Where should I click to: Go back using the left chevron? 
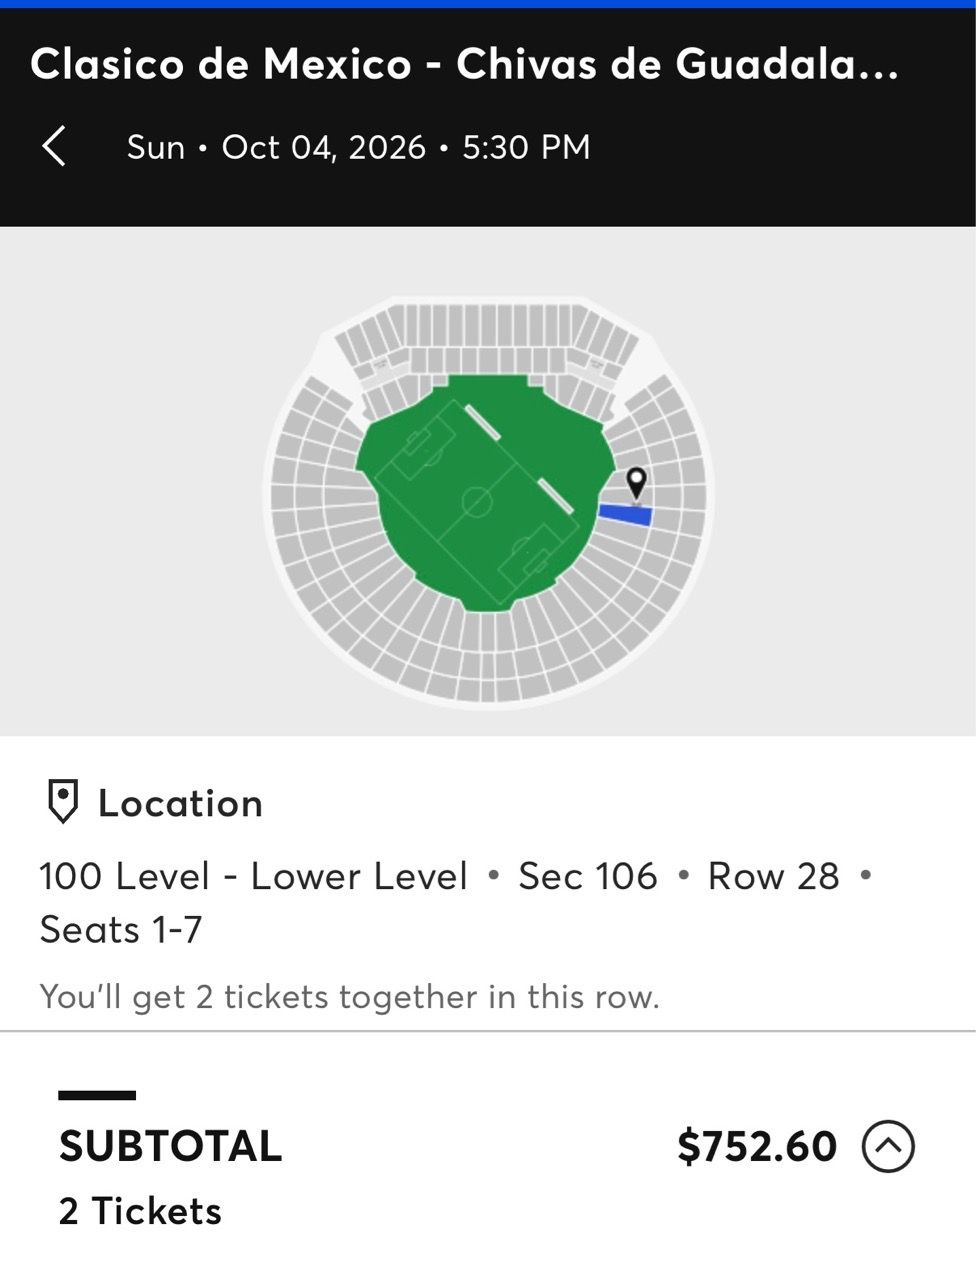click(x=54, y=146)
